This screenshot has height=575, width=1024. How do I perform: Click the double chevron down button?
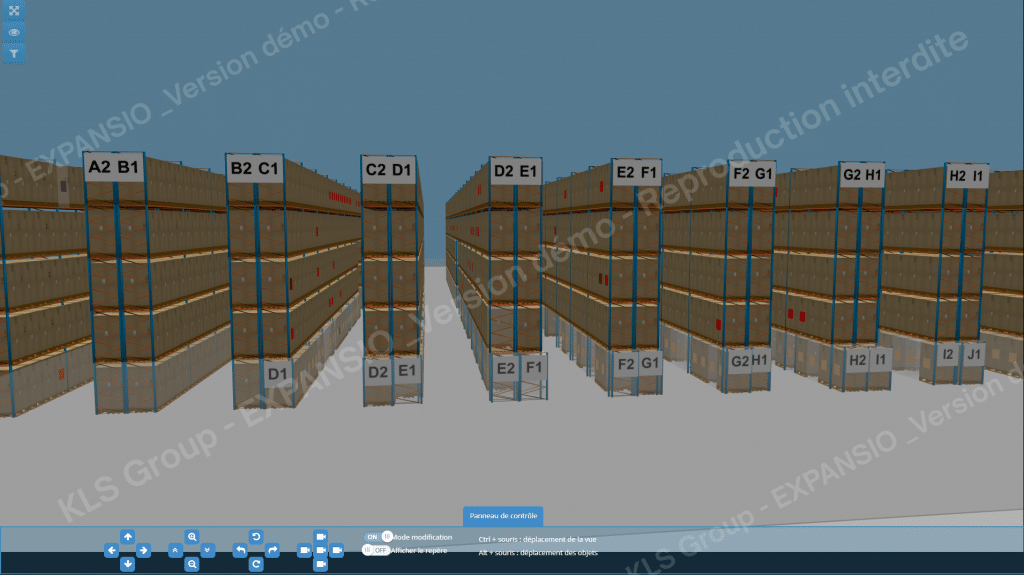pos(208,551)
